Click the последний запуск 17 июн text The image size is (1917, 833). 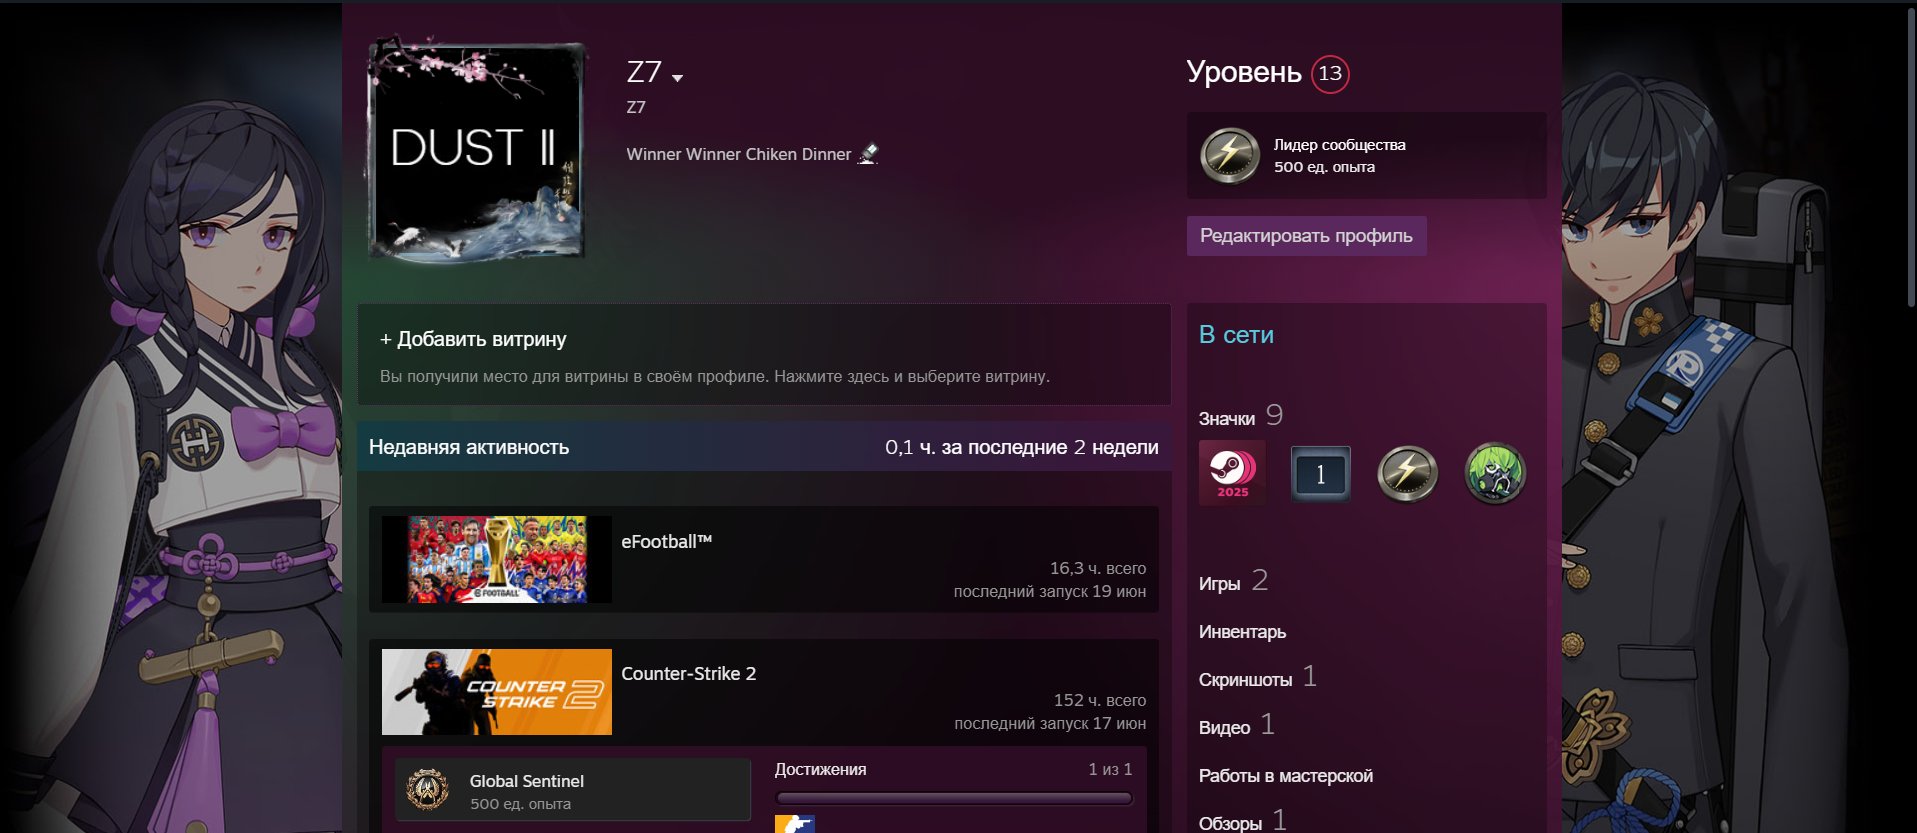click(1050, 723)
